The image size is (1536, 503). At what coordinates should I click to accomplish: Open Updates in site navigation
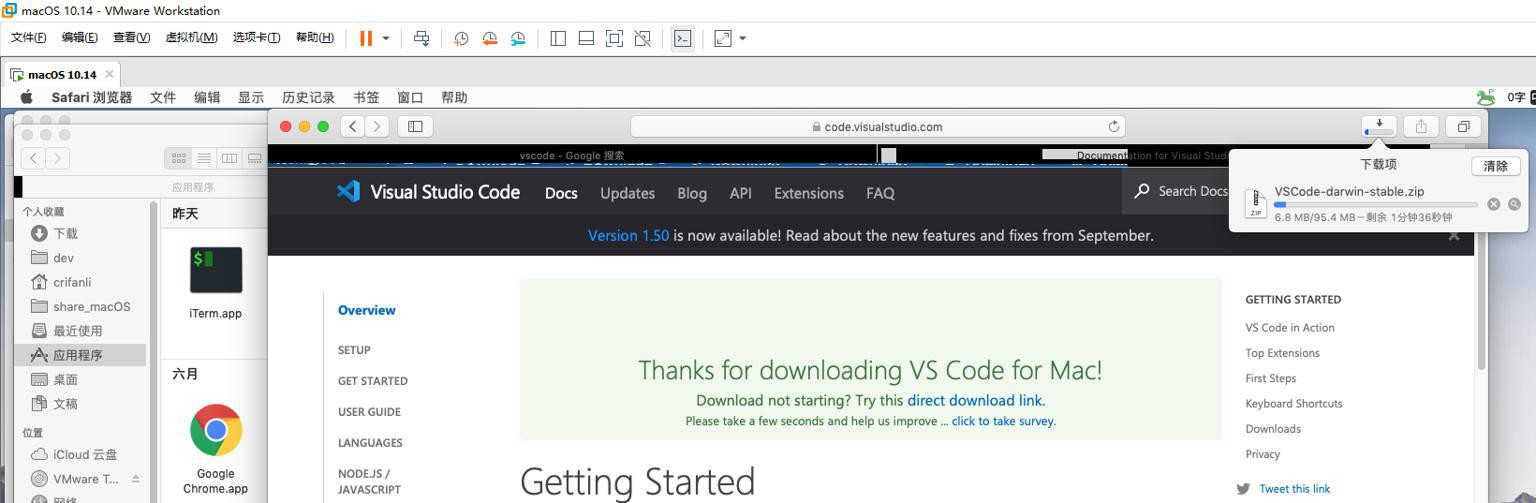tap(627, 193)
